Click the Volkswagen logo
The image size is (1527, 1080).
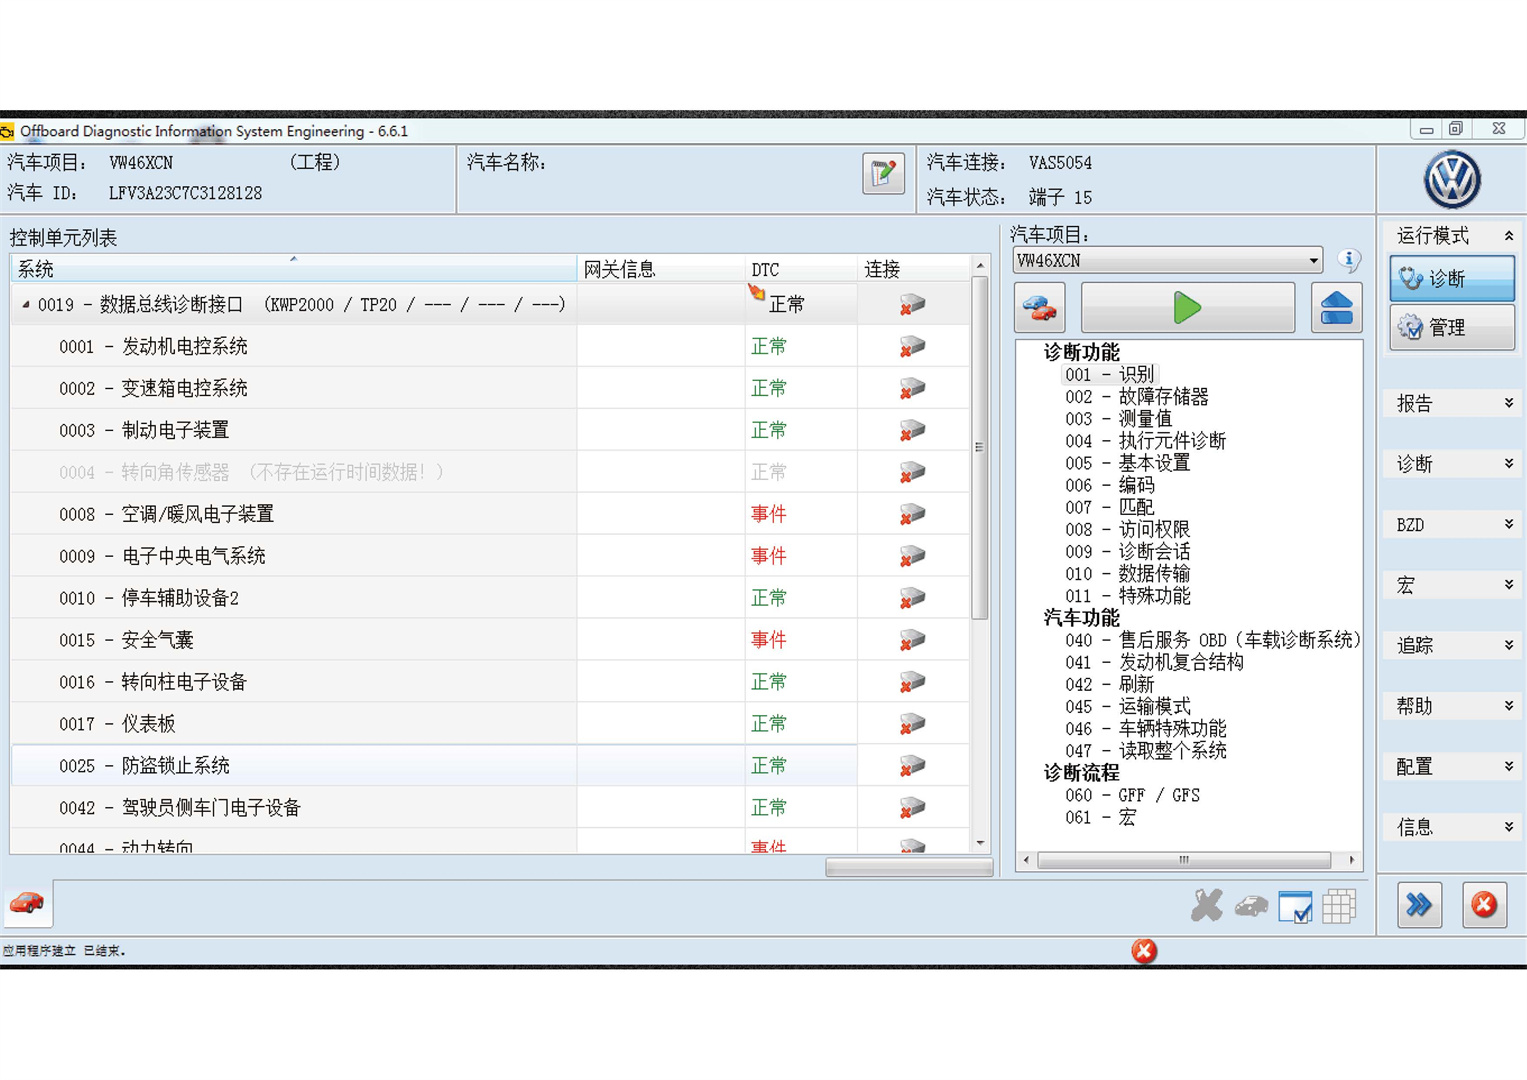1452,179
